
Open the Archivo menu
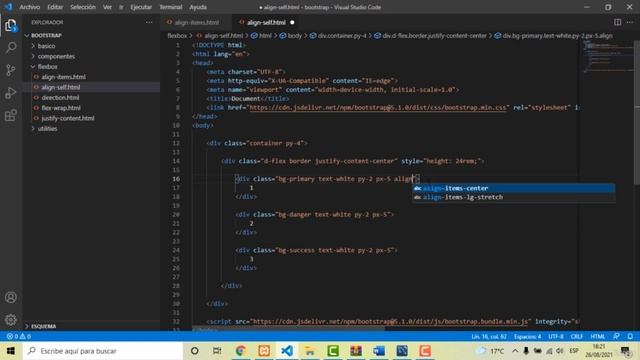coord(29,7)
